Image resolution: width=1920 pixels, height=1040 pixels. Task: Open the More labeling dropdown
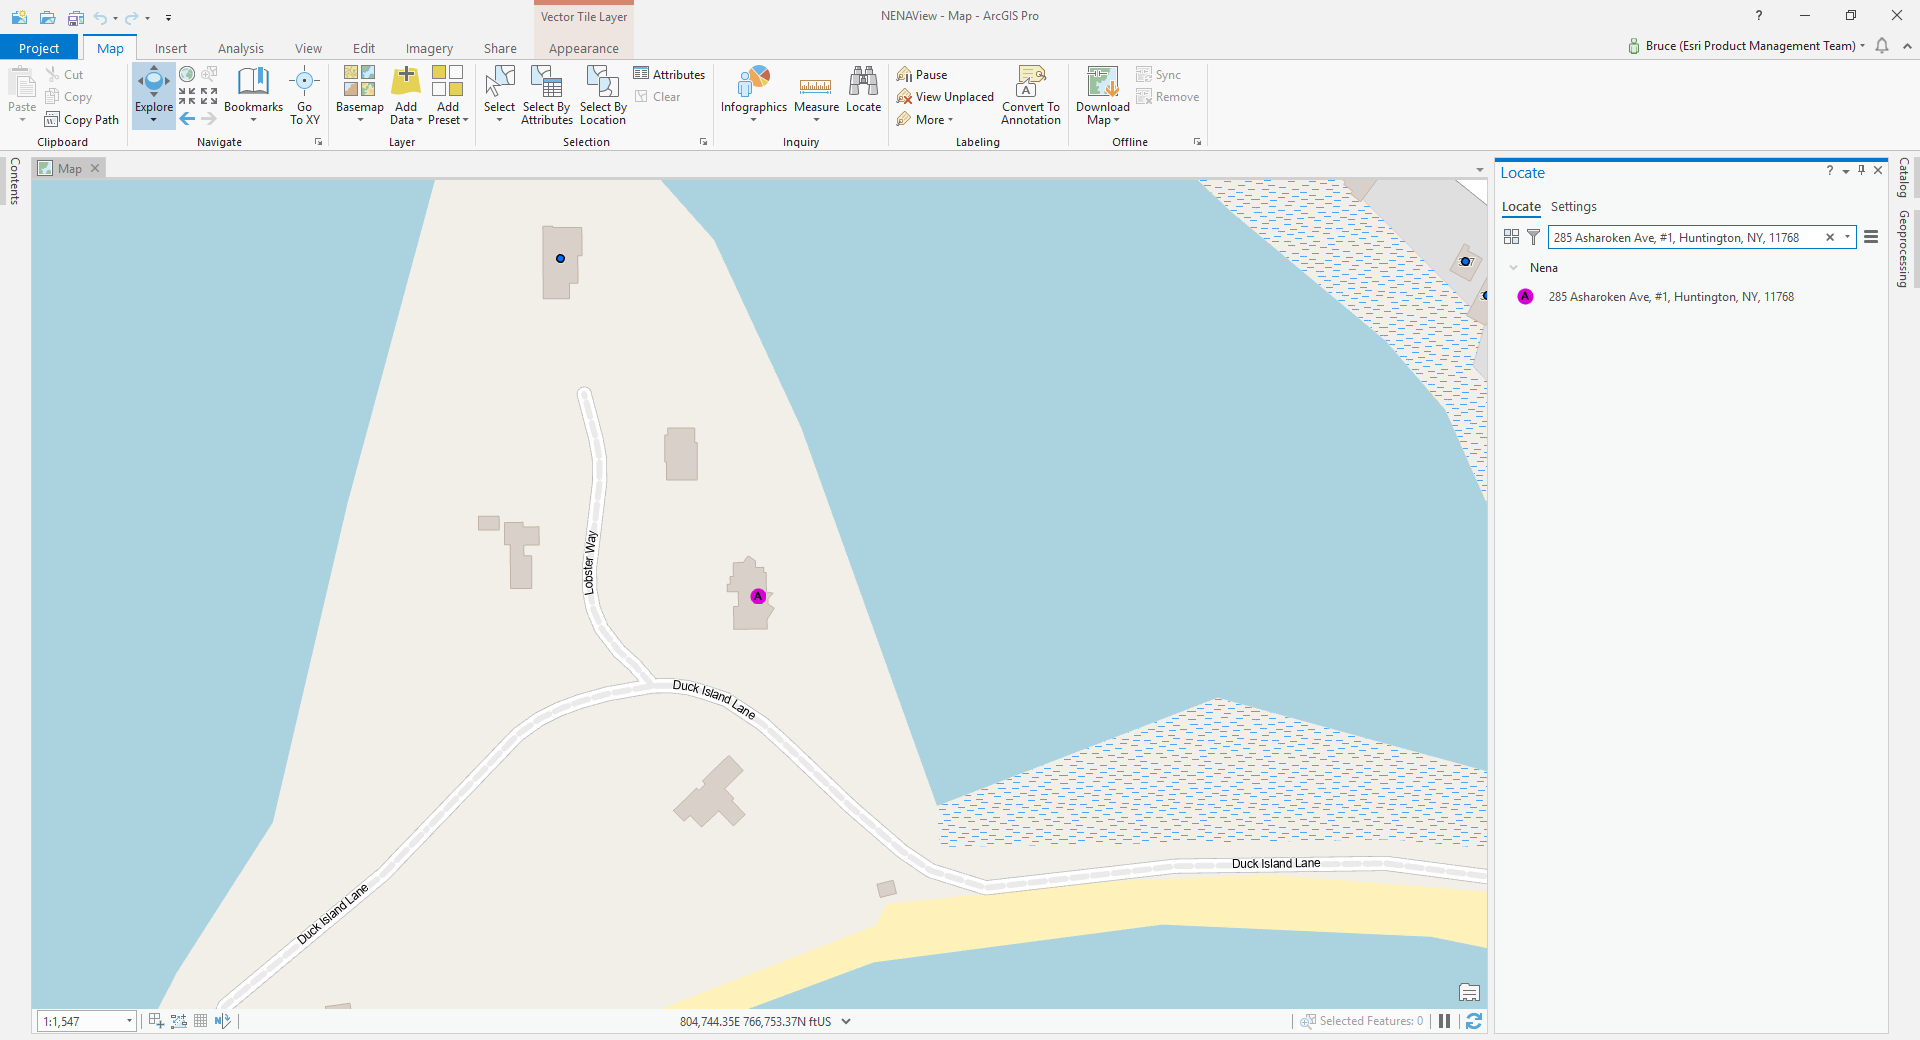925,119
